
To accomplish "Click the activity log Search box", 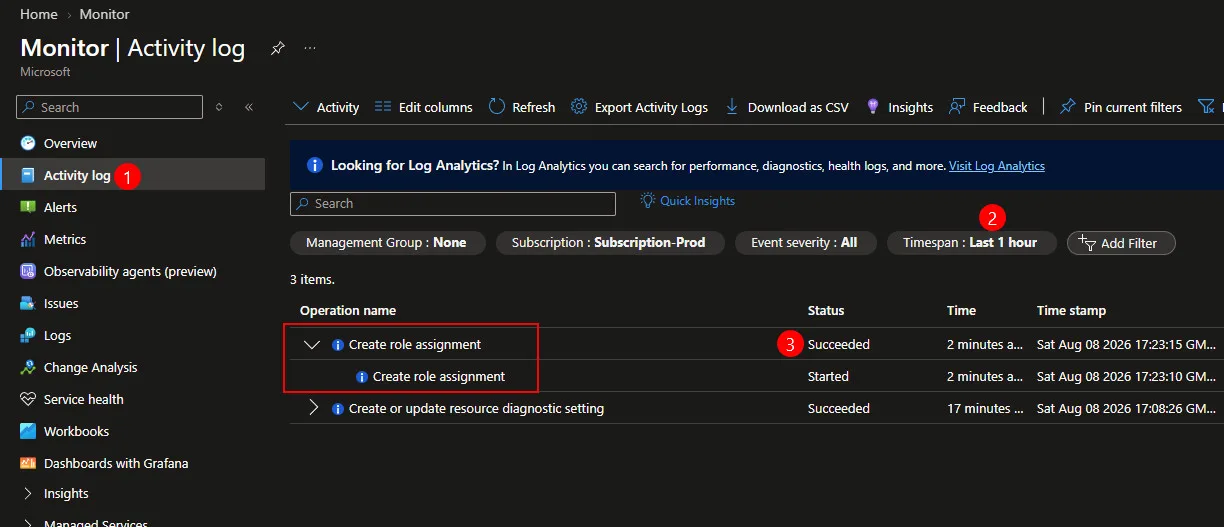I will 453,203.
